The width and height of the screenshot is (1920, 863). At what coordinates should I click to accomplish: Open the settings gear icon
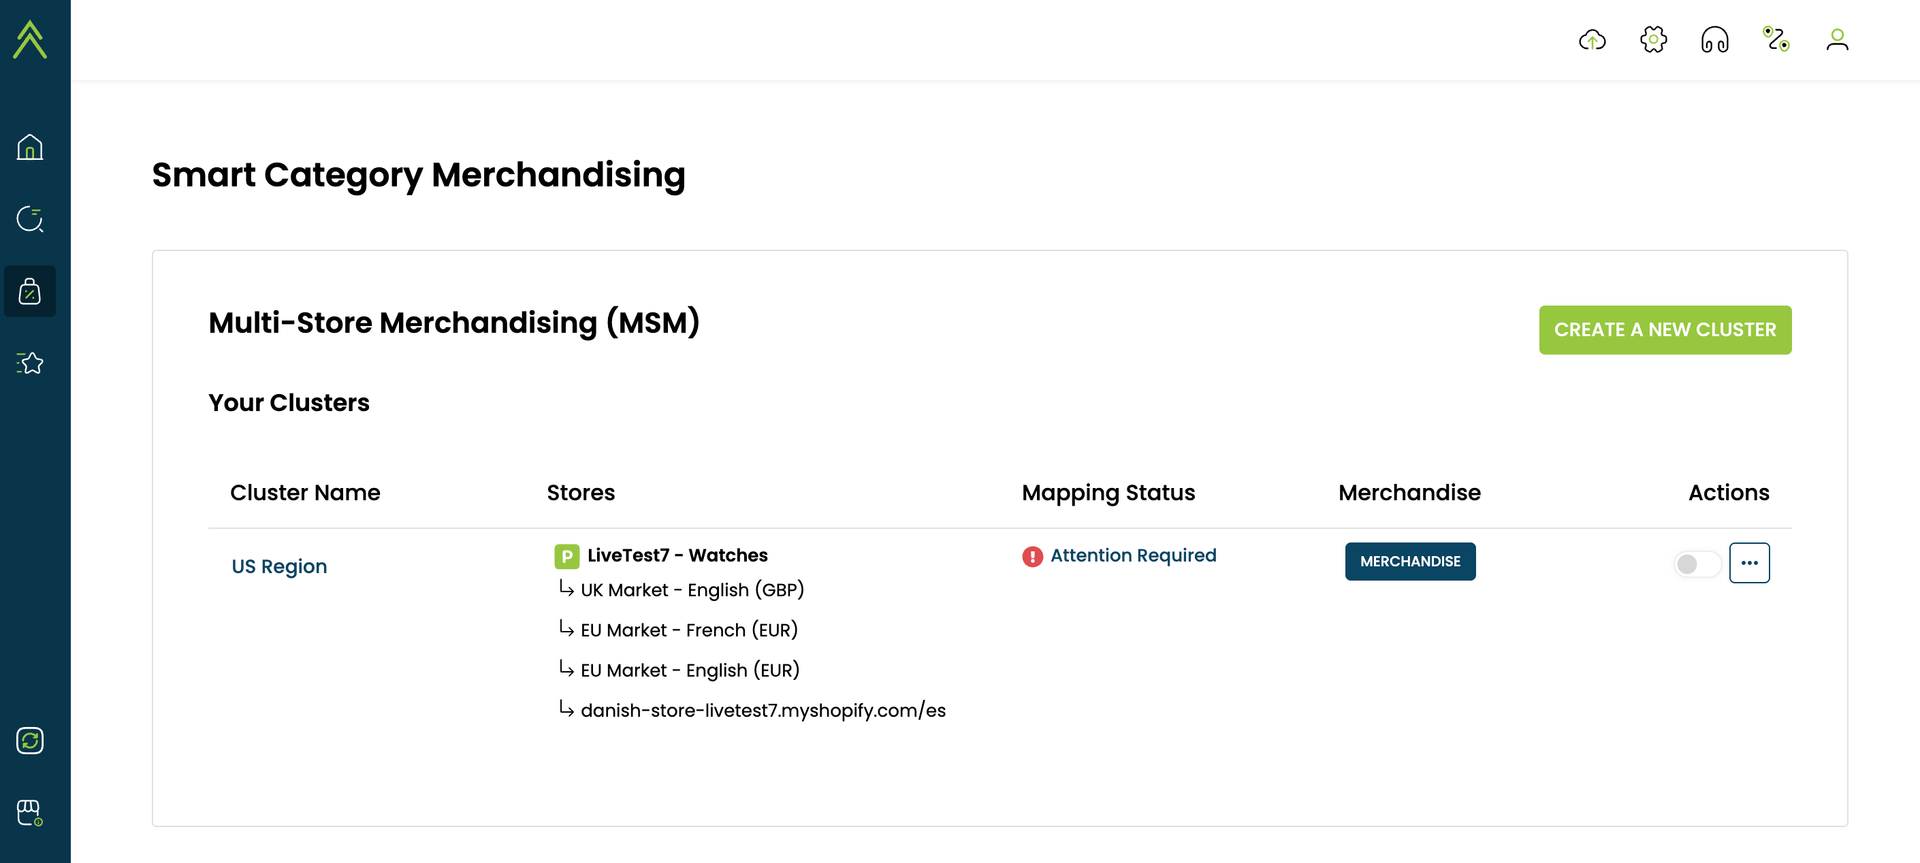(x=1654, y=40)
